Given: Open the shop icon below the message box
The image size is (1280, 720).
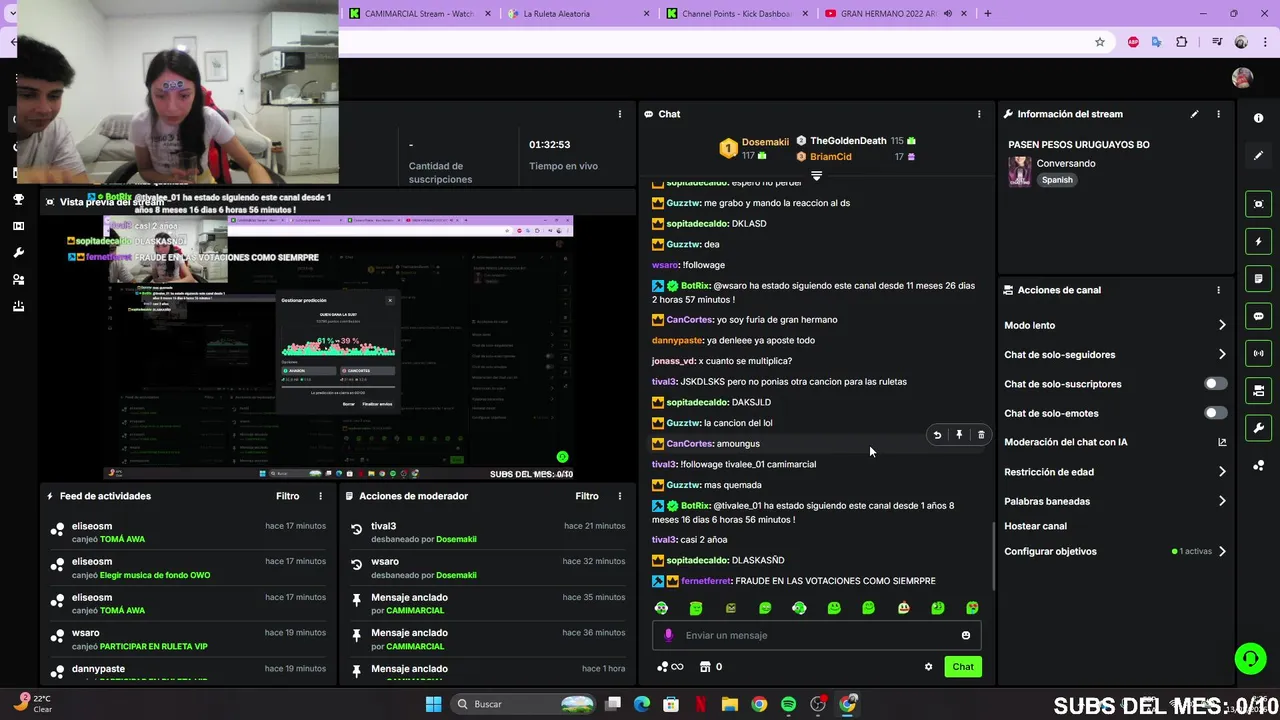Looking at the screenshot, I should (705, 667).
